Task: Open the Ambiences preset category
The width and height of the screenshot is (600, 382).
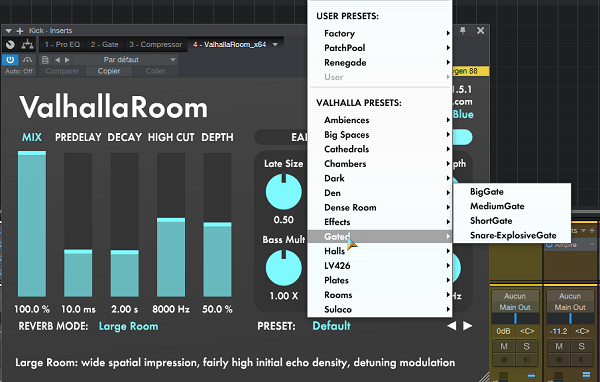Action: tap(380, 120)
